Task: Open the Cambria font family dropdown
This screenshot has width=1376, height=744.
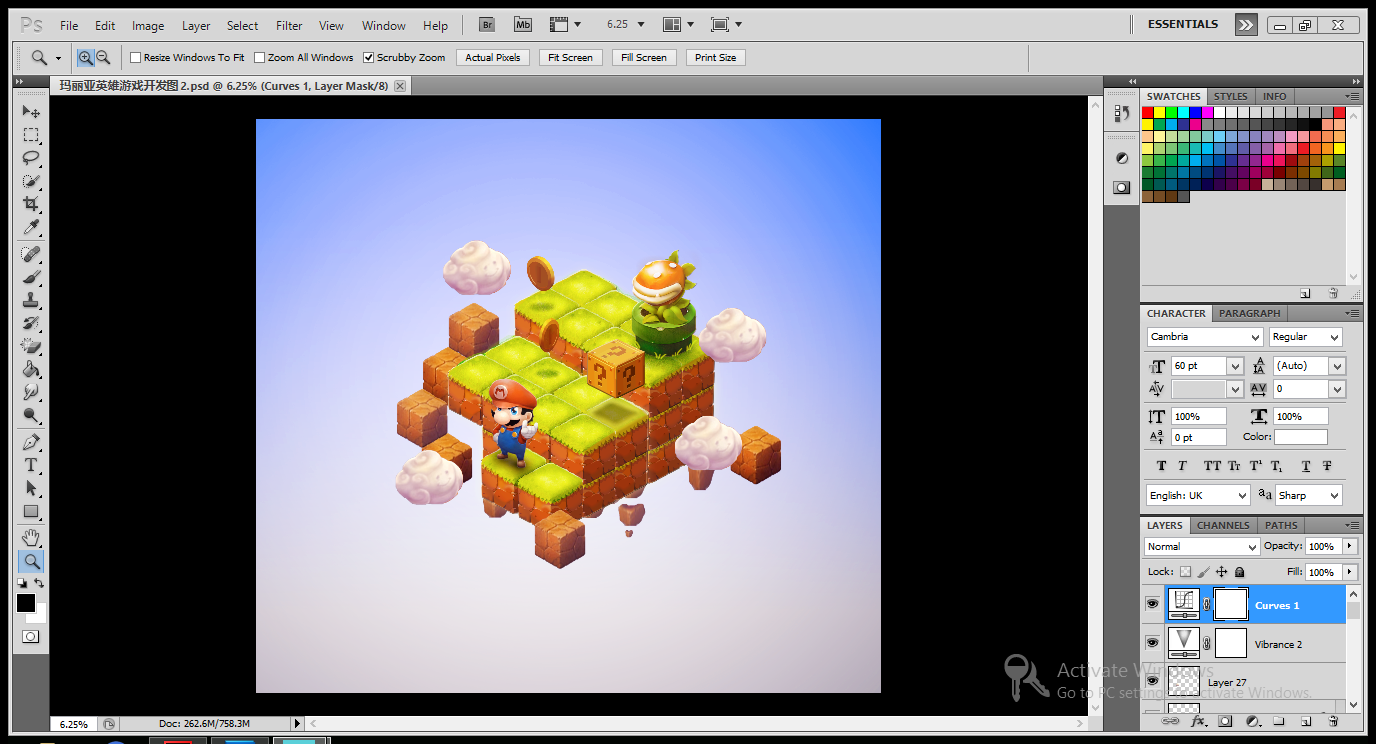Action: 1205,337
